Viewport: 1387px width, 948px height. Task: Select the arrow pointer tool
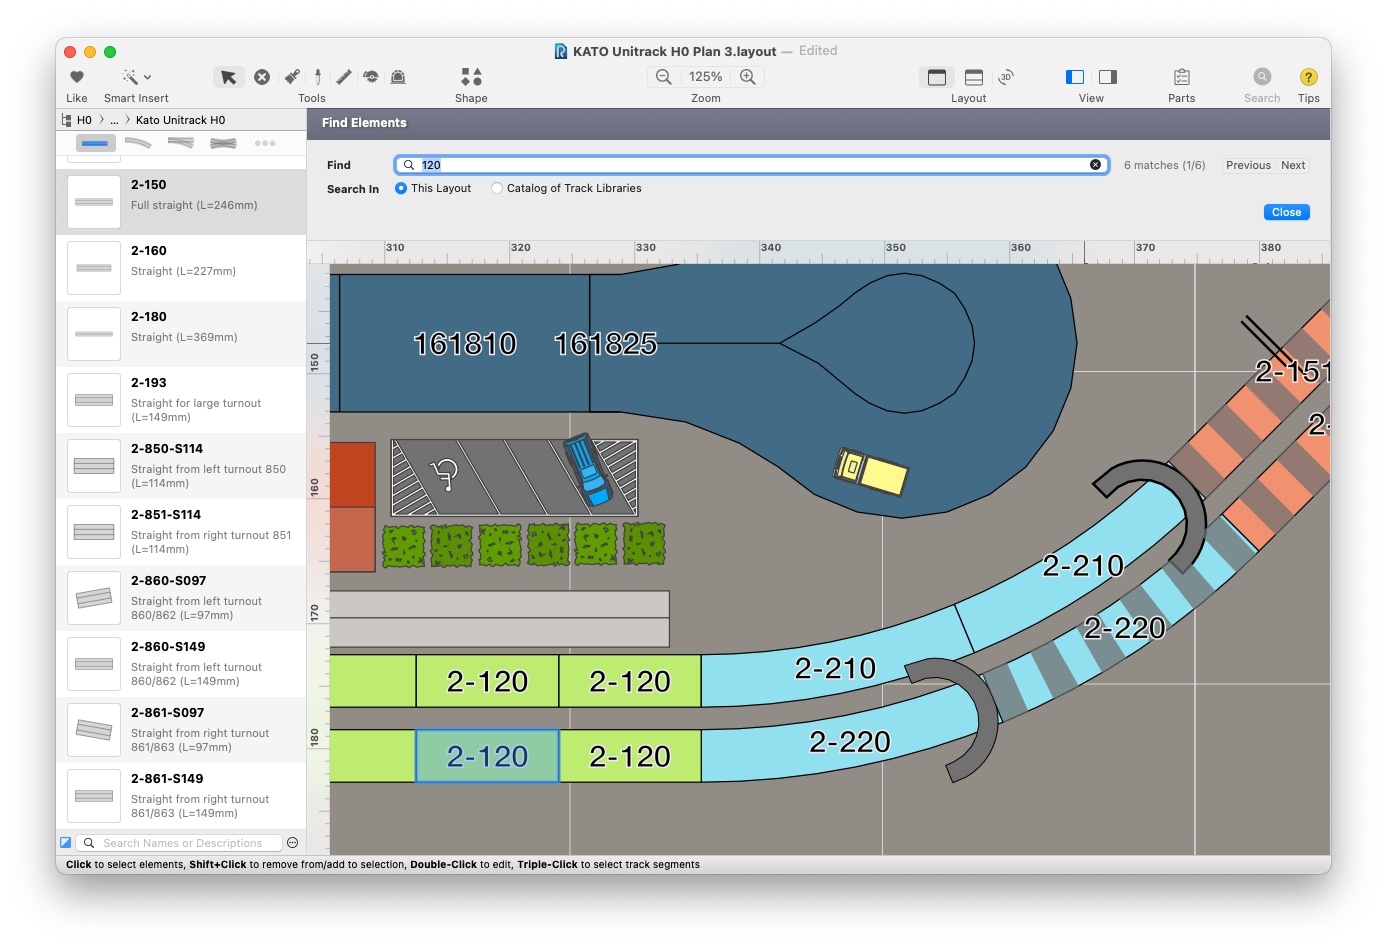pyautogui.click(x=228, y=77)
